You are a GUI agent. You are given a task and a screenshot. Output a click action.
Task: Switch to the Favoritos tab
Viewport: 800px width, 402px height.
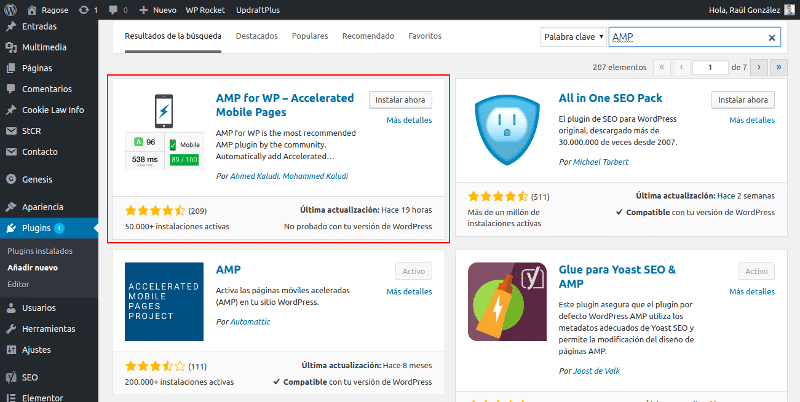(x=424, y=36)
